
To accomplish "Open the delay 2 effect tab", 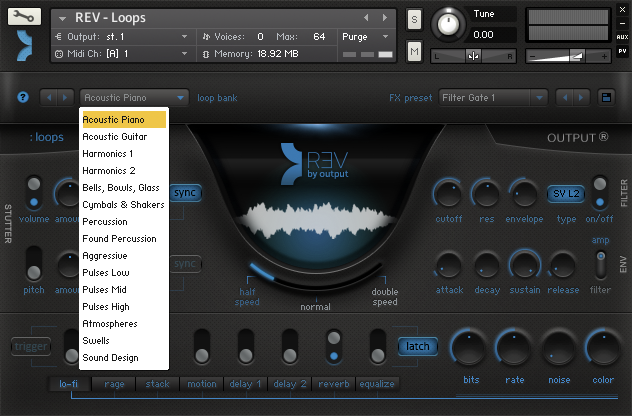I will [290, 384].
